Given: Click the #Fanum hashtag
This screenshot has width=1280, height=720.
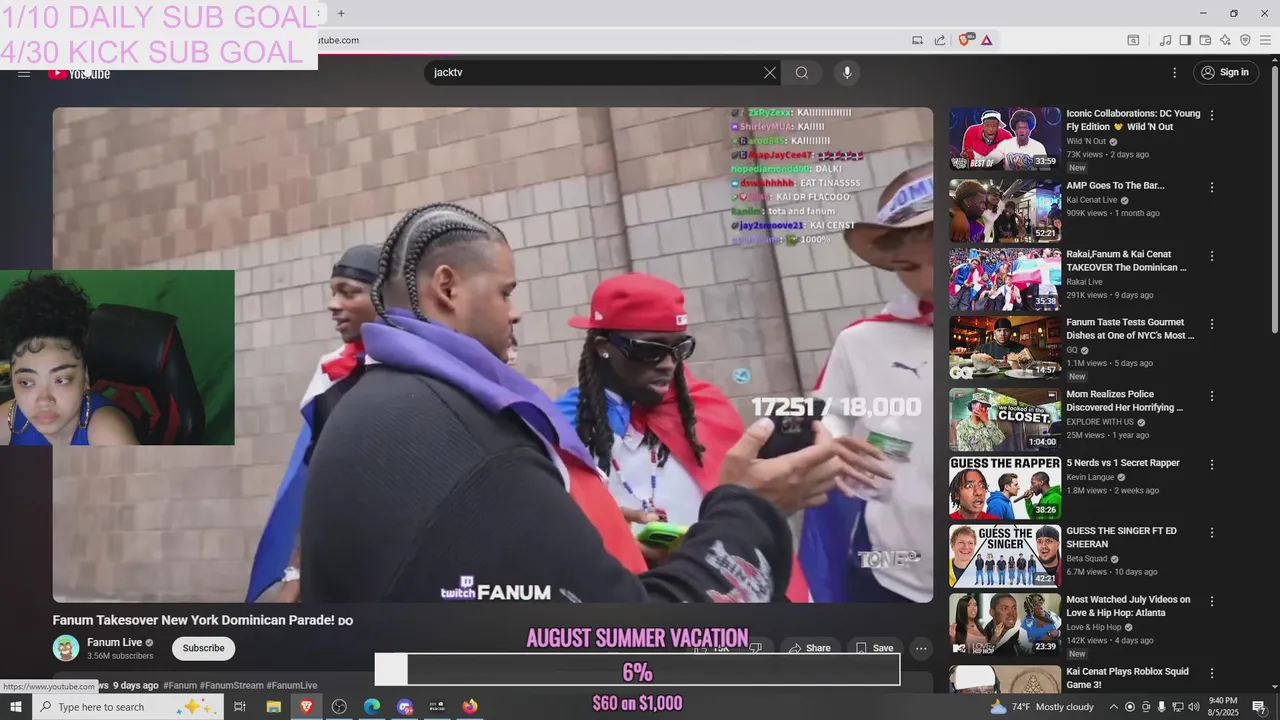Looking at the screenshot, I should 180,685.
